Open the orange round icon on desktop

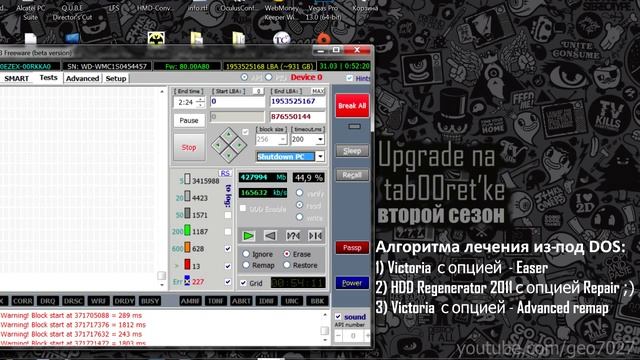click(324, 39)
